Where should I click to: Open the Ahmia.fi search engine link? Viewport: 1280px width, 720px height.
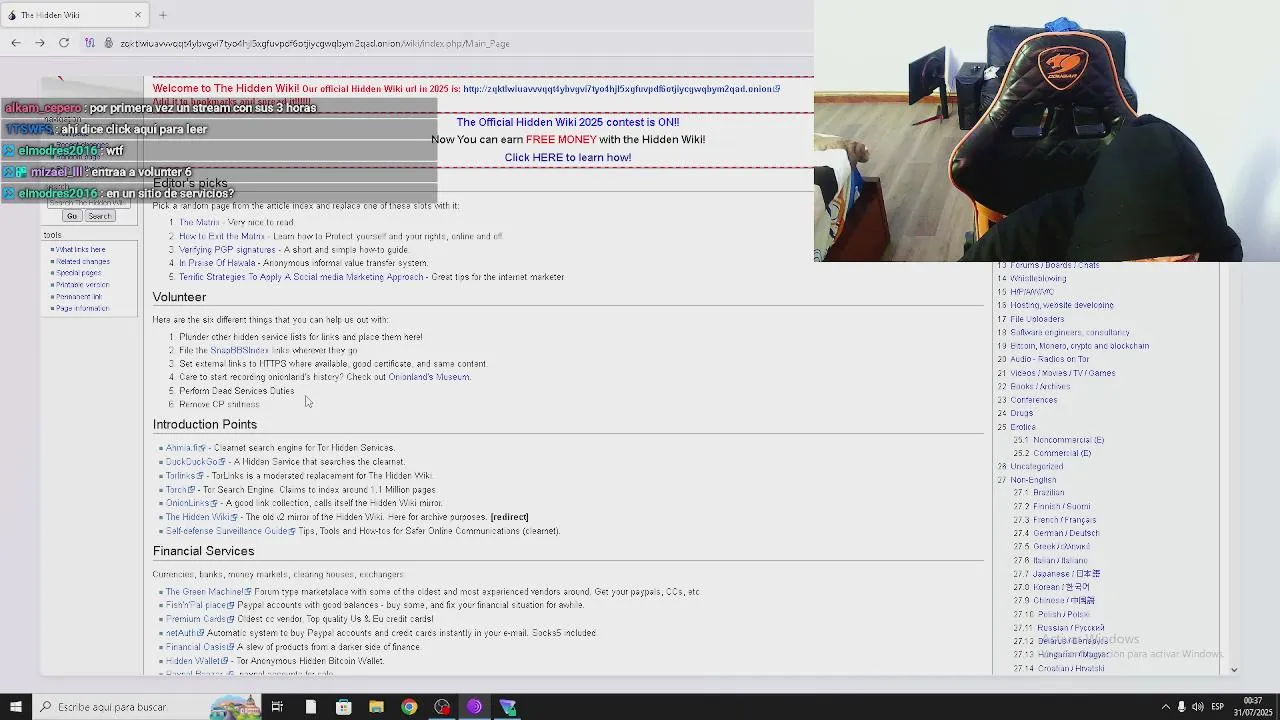click(x=185, y=448)
